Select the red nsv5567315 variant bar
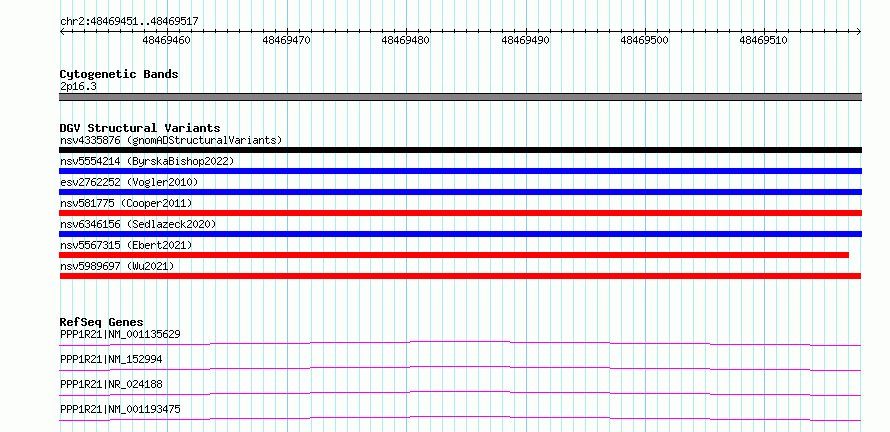The image size is (890, 432). pos(454,255)
